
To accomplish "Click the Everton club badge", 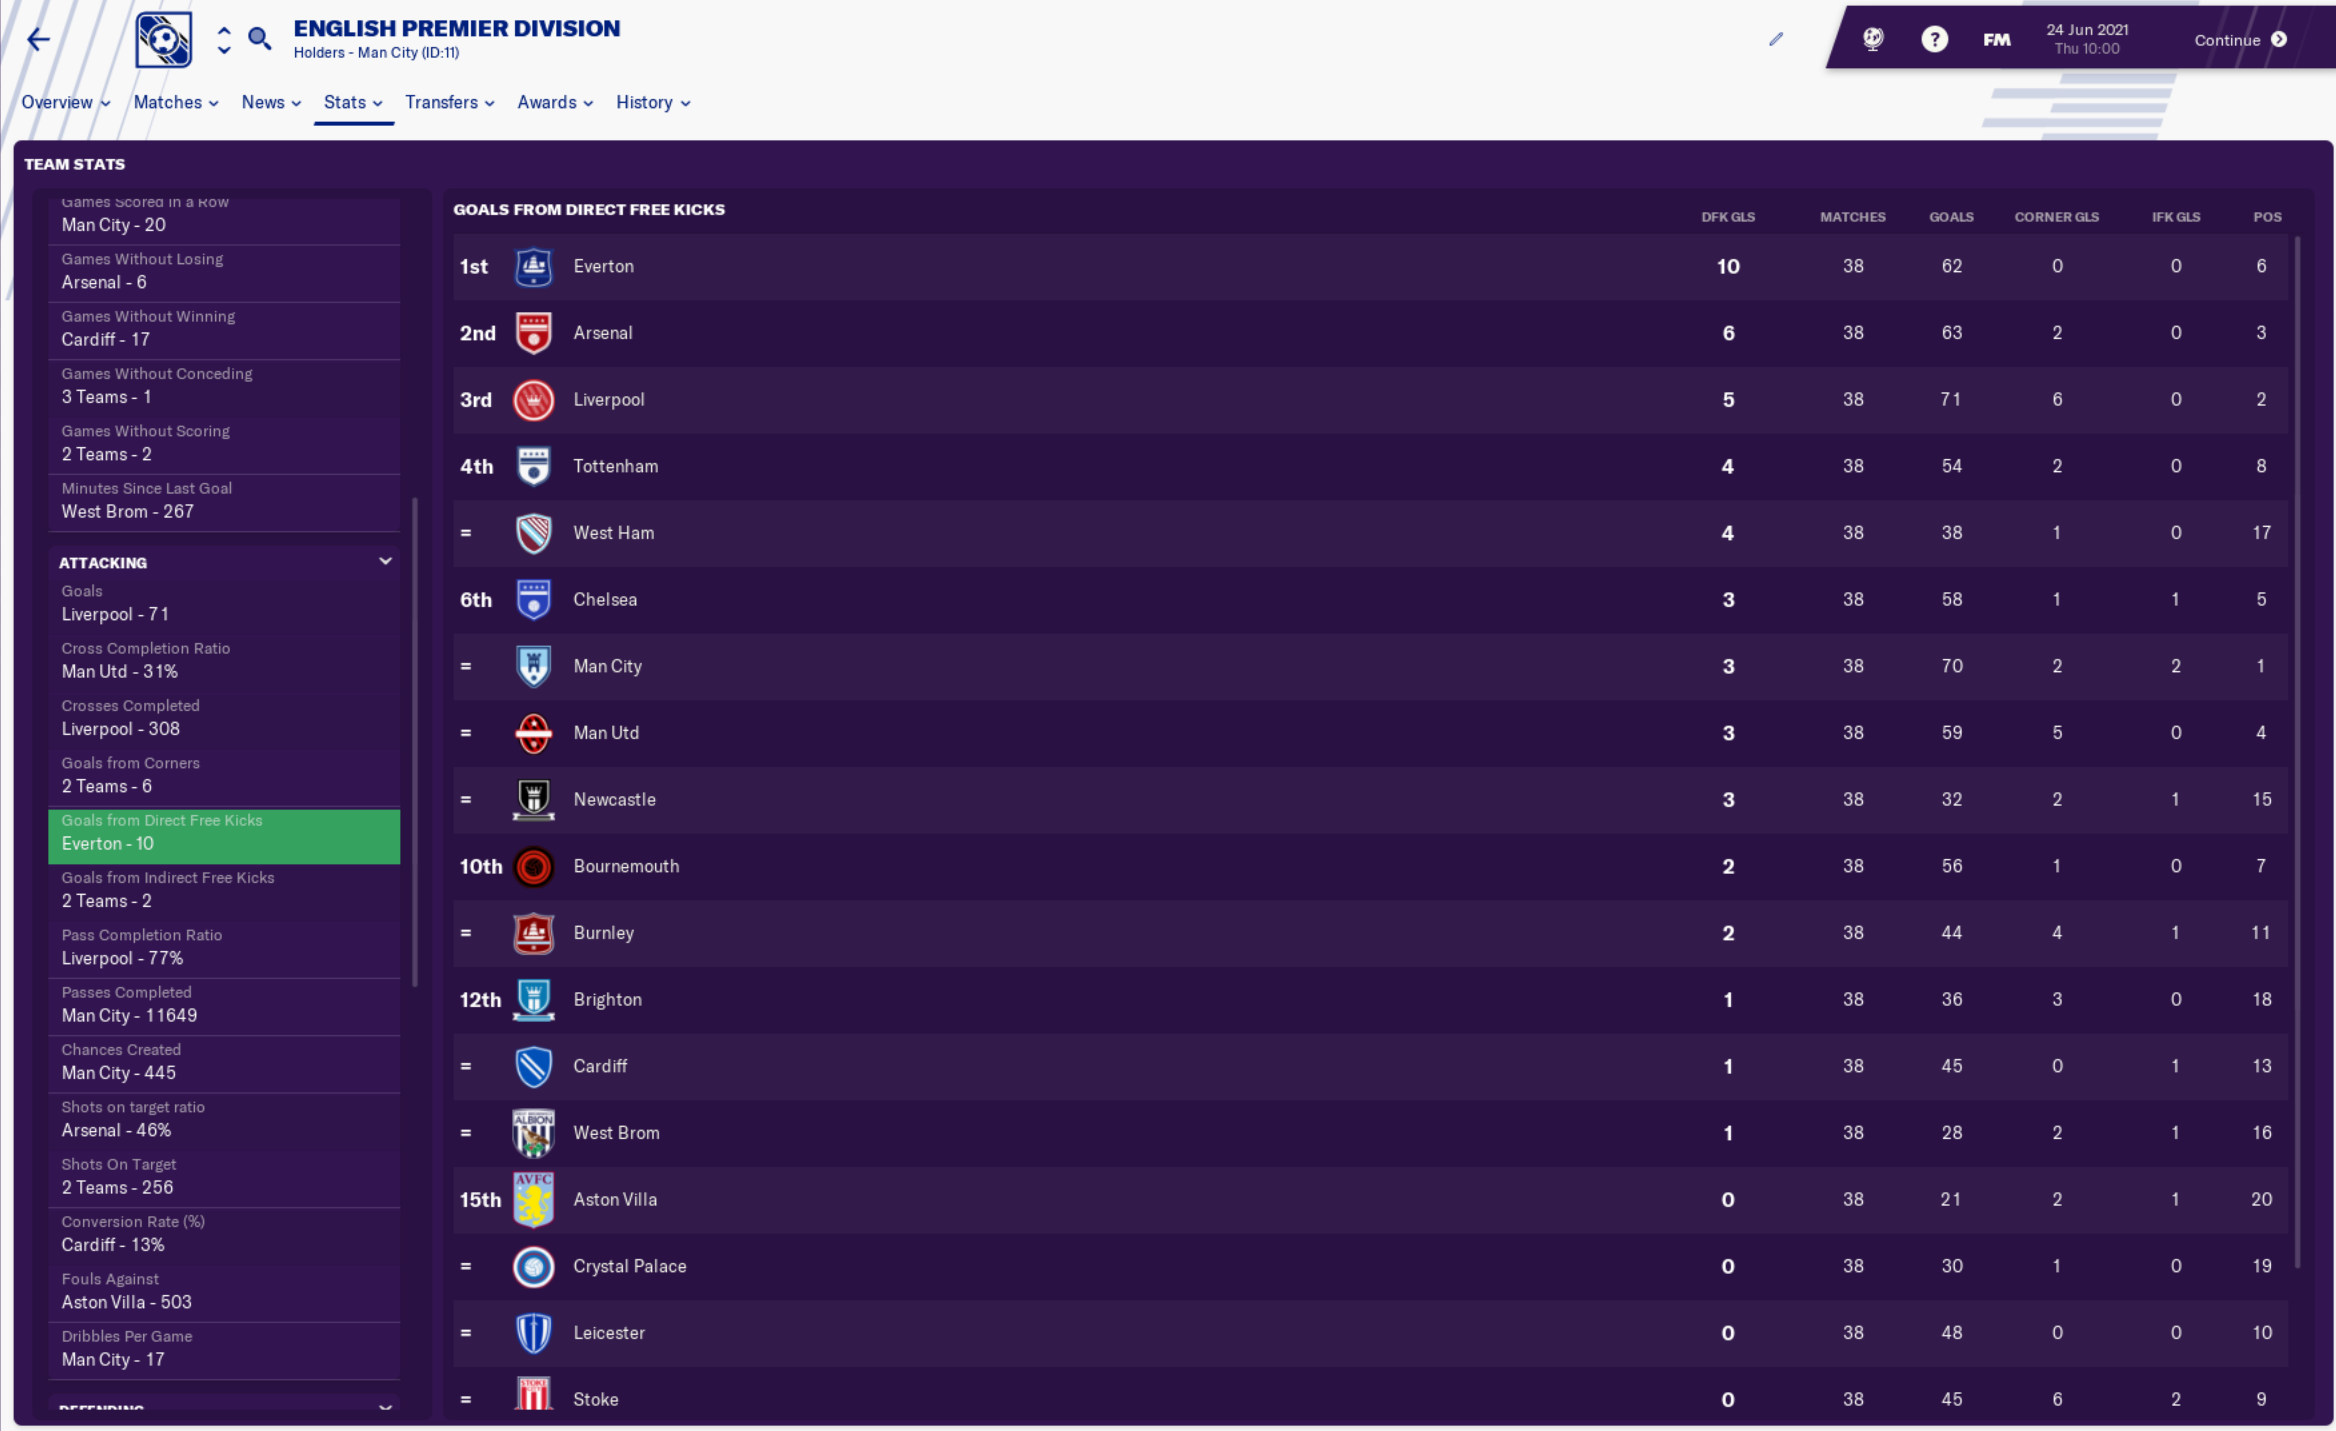I will tap(533, 267).
